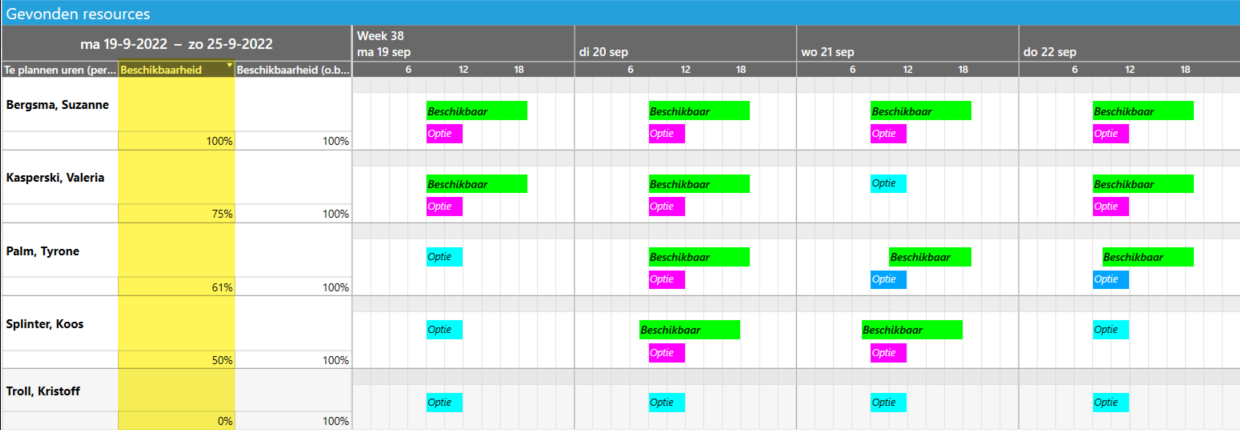Image resolution: width=1240 pixels, height=430 pixels.
Task: Select Bergsma's green Beschikbaar block on ma 19 sep
Action: click(476, 111)
